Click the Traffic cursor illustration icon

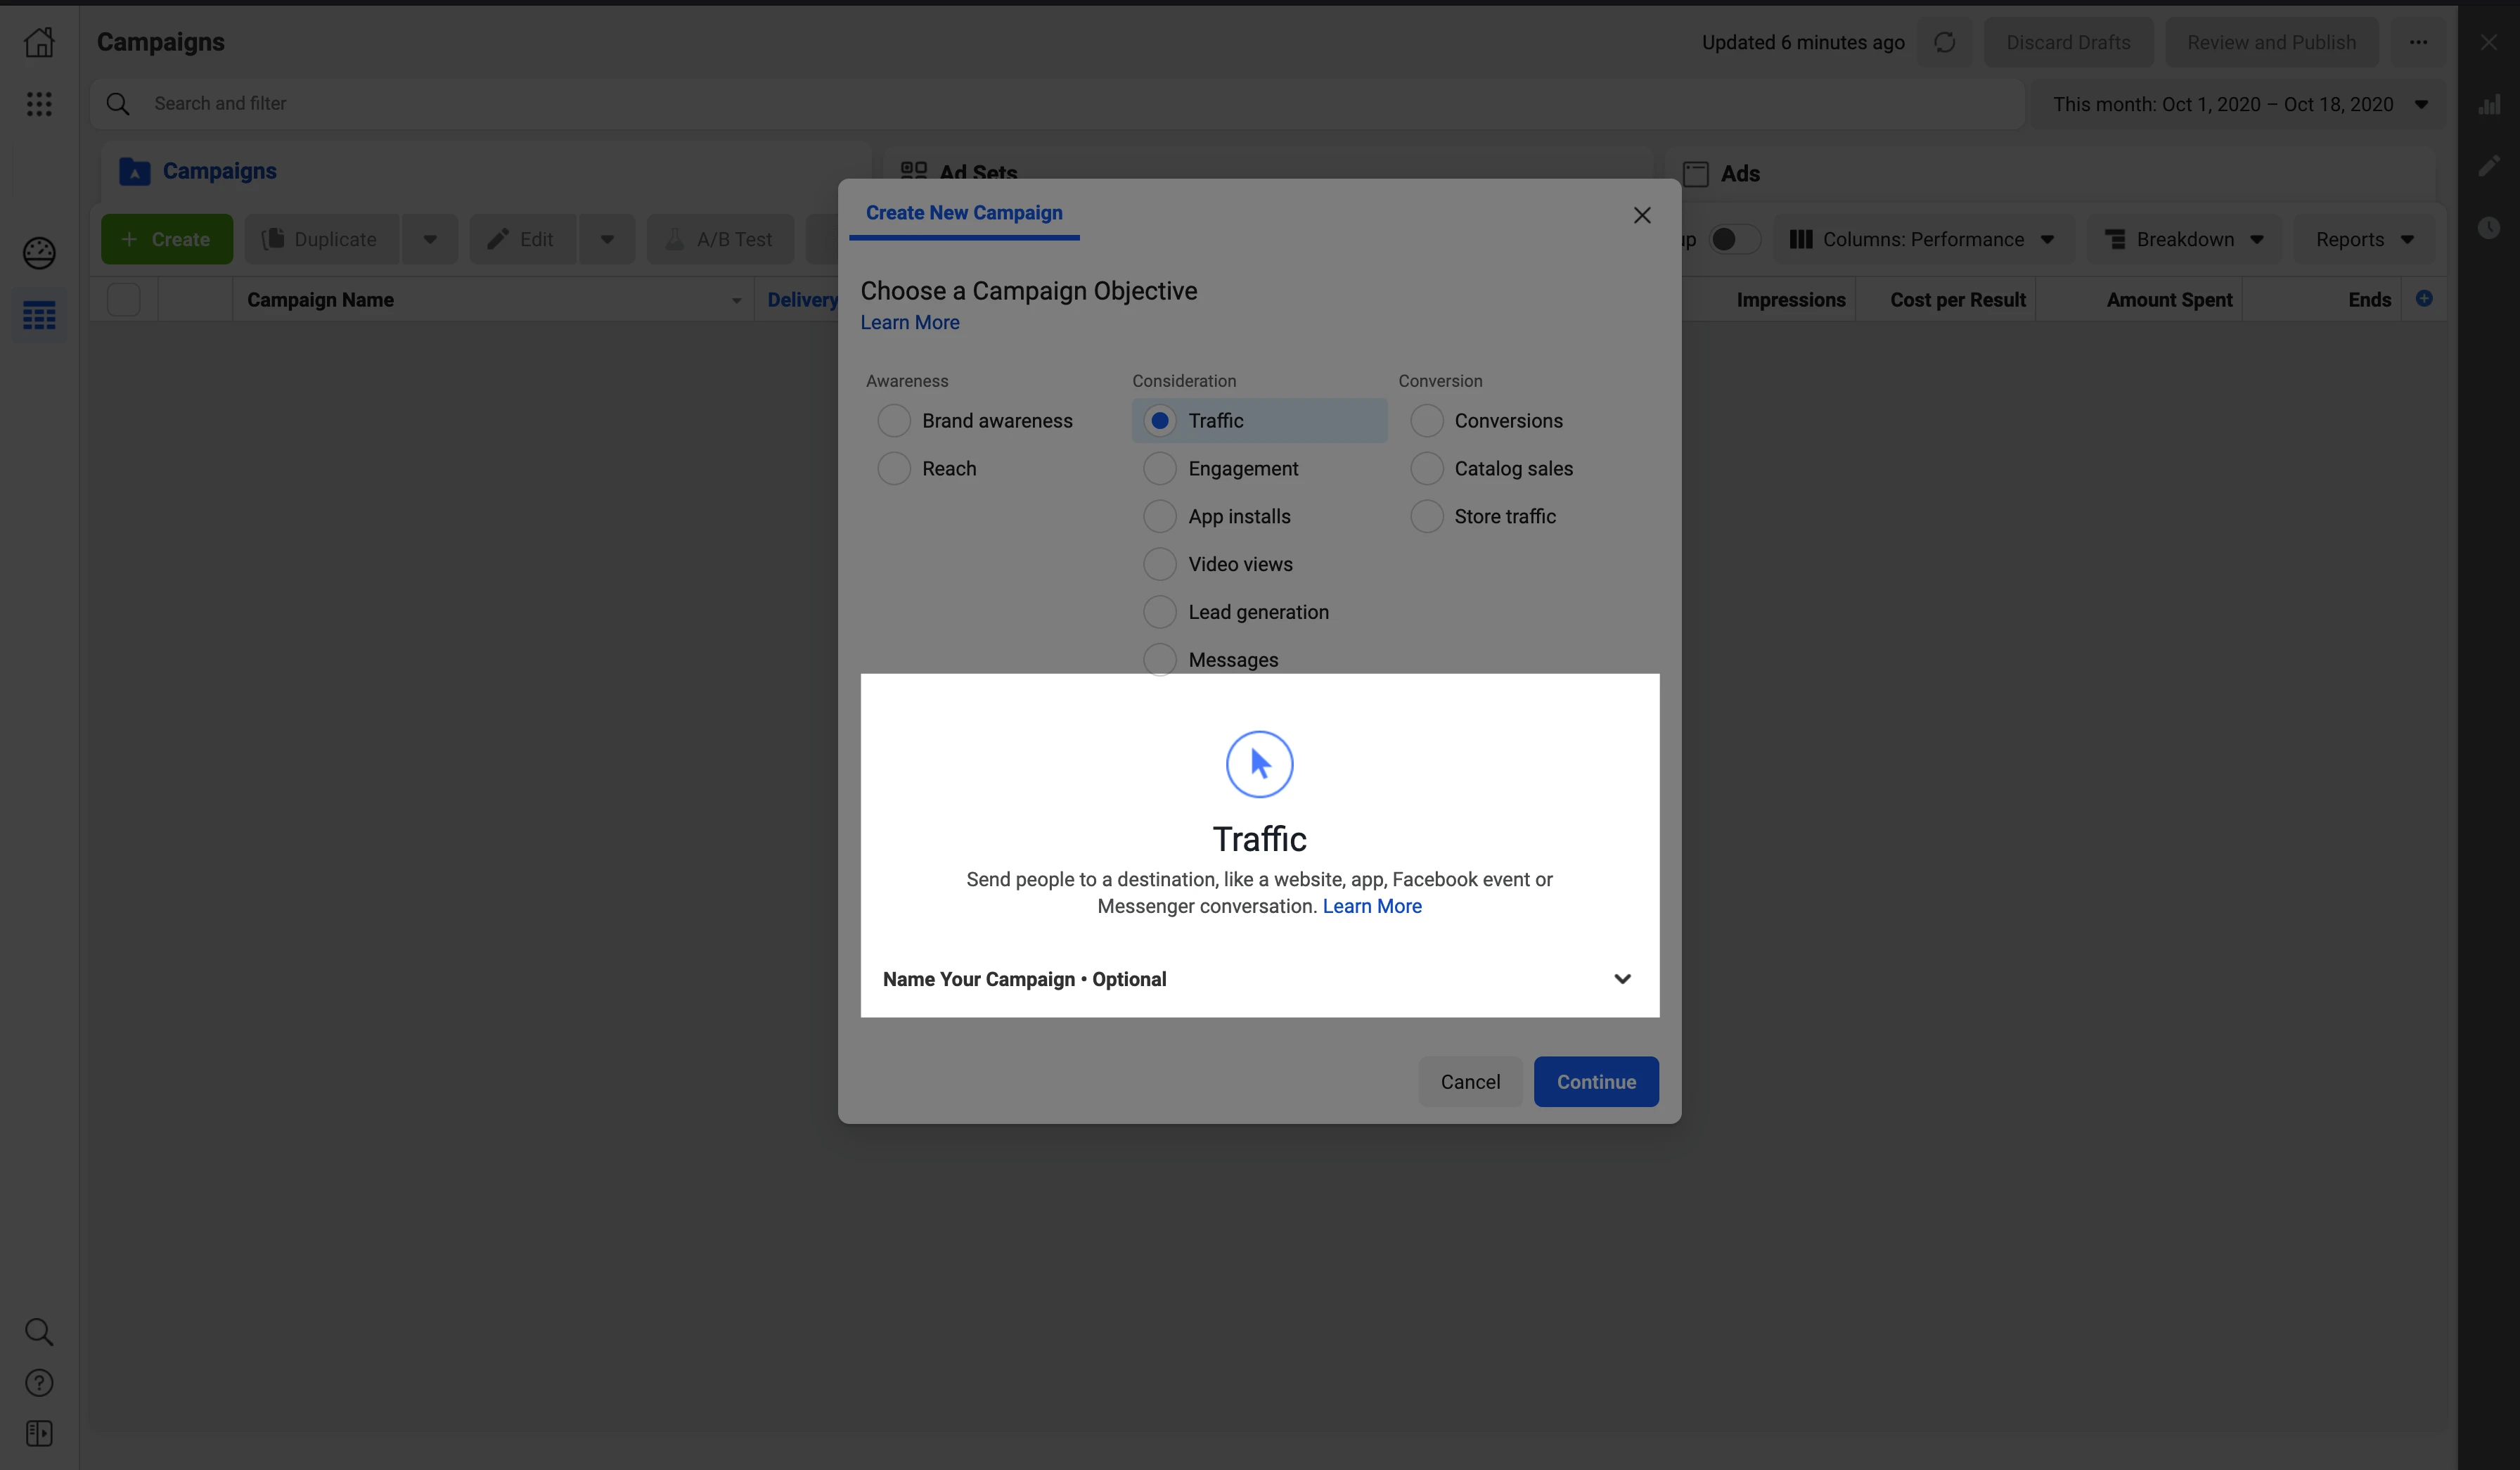[1259, 764]
